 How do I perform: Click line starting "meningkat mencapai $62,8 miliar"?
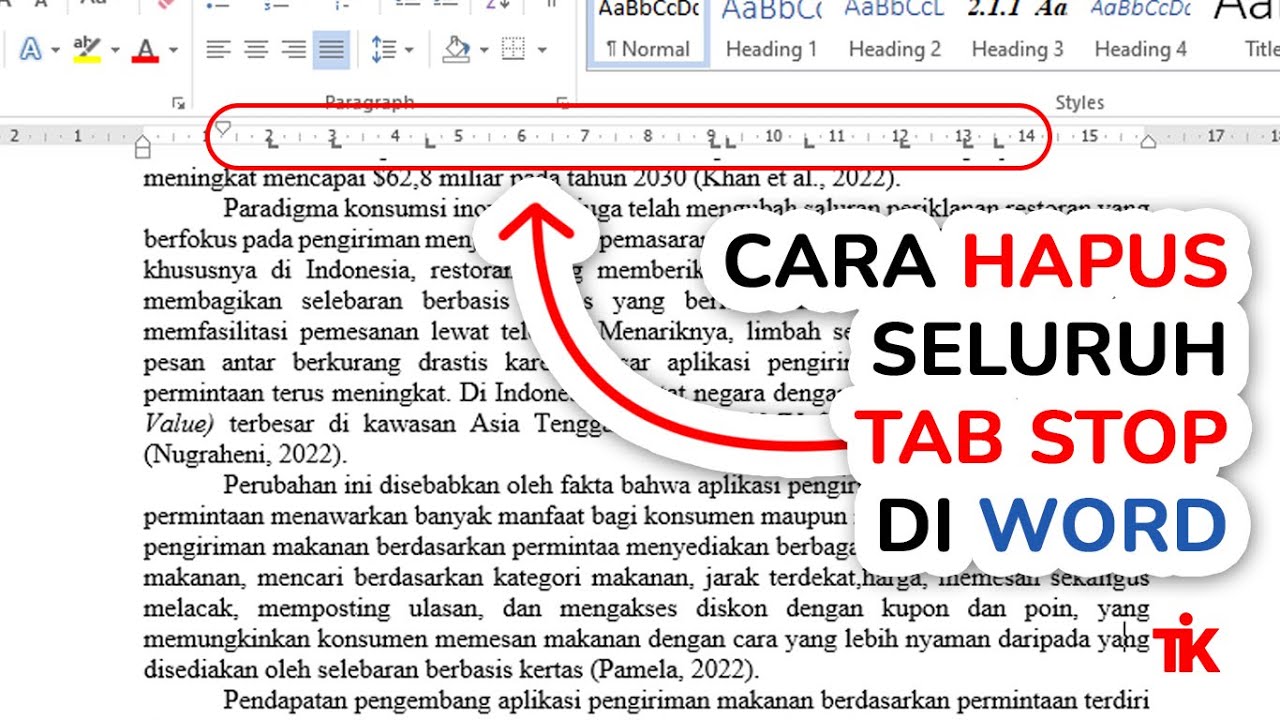522,180
